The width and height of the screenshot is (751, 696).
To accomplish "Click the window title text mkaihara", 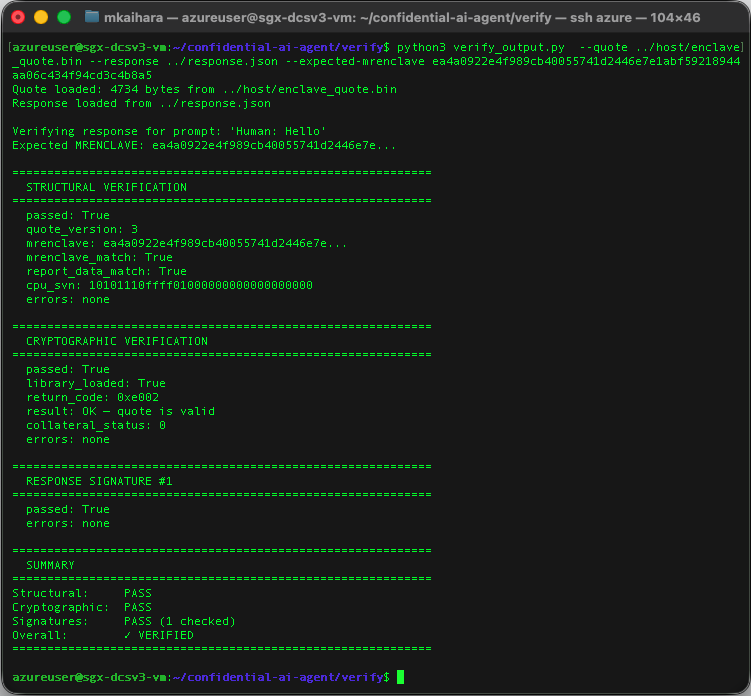I will tap(134, 18).
